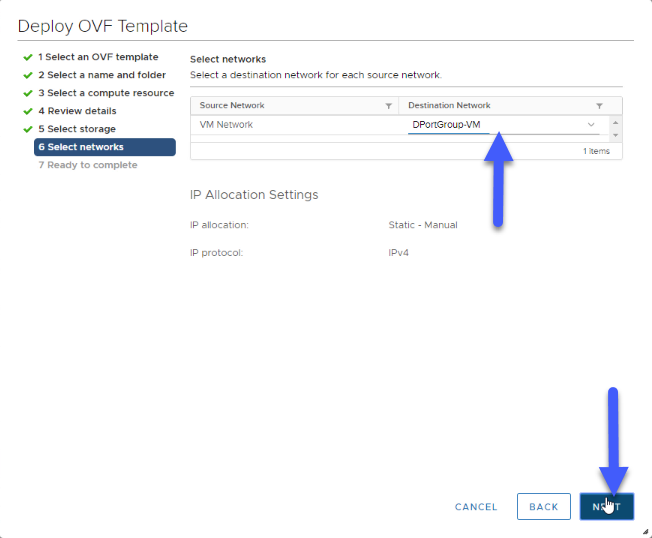
Task: Click the Cancel link
Action: point(476,507)
